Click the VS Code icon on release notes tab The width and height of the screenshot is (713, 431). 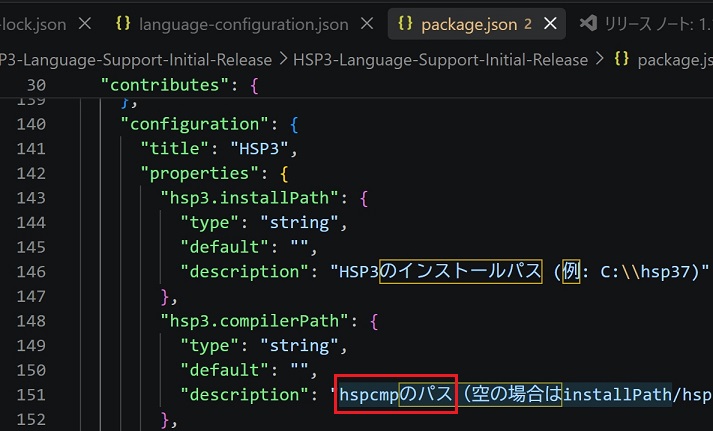tap(588, 23)
